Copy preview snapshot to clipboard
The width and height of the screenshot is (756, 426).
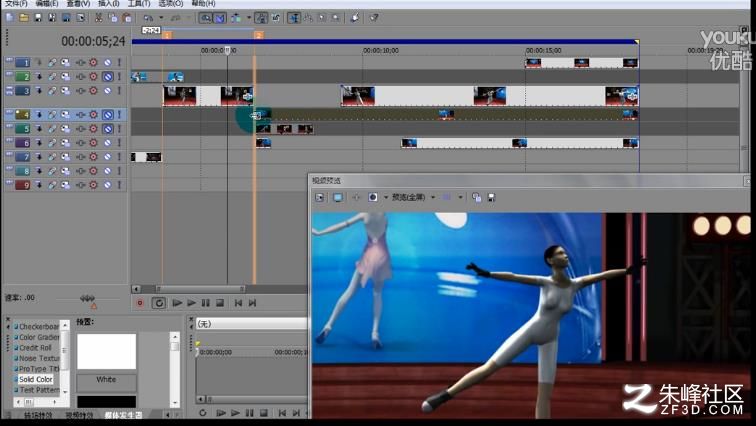coord(476,198)
